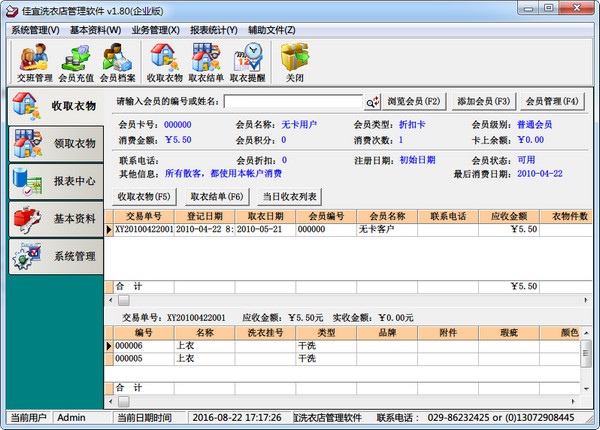Click 收取衣物(F5) button
Viewport: 600px width, 430px height.
coord(144,197)
